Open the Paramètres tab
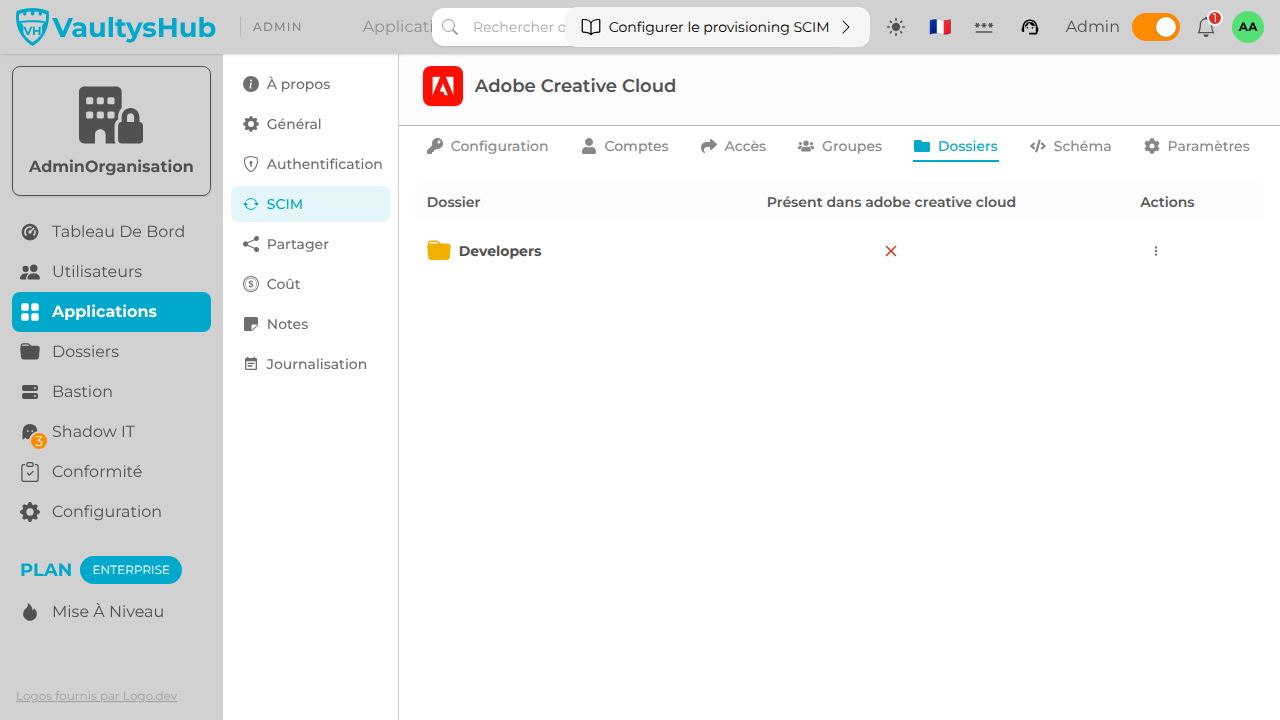Viewport: 1280px width, 720px height. tap(1197, 146)
